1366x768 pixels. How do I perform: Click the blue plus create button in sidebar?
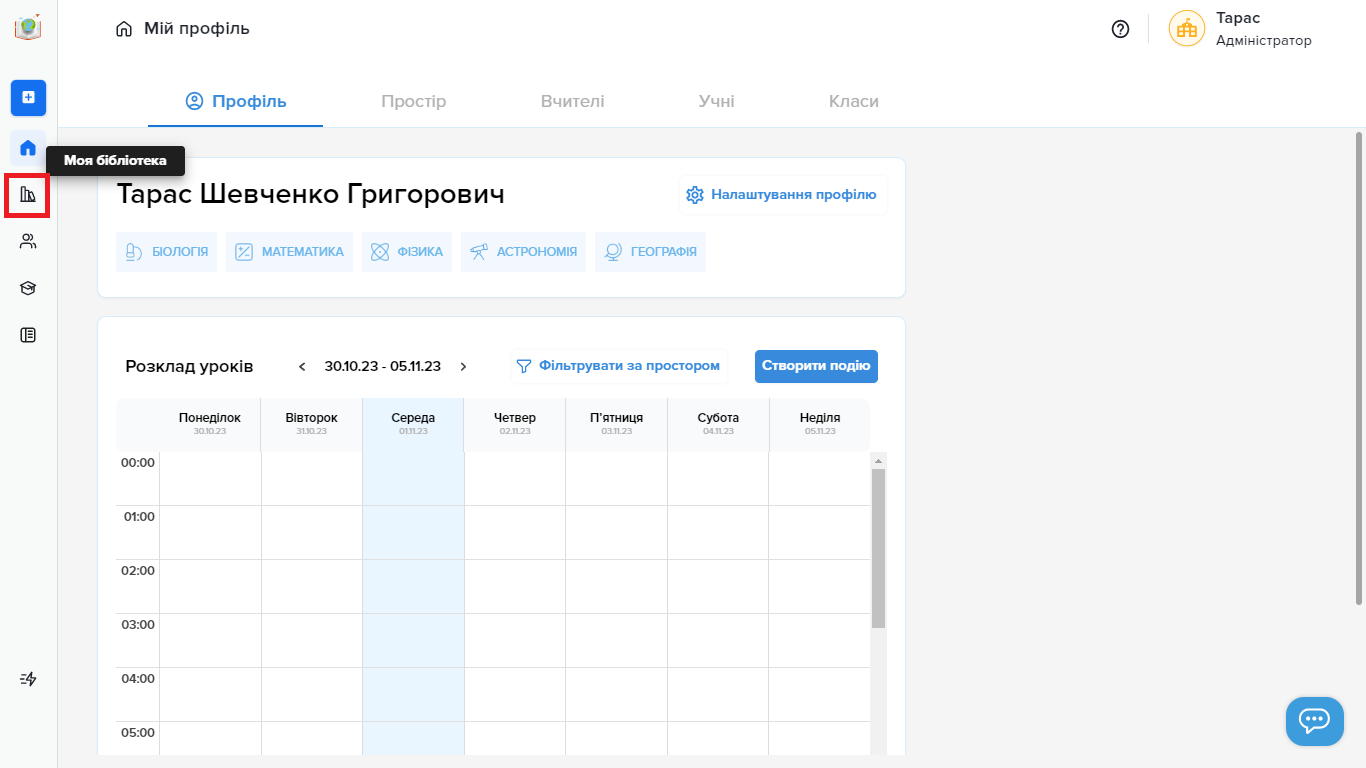28,97
